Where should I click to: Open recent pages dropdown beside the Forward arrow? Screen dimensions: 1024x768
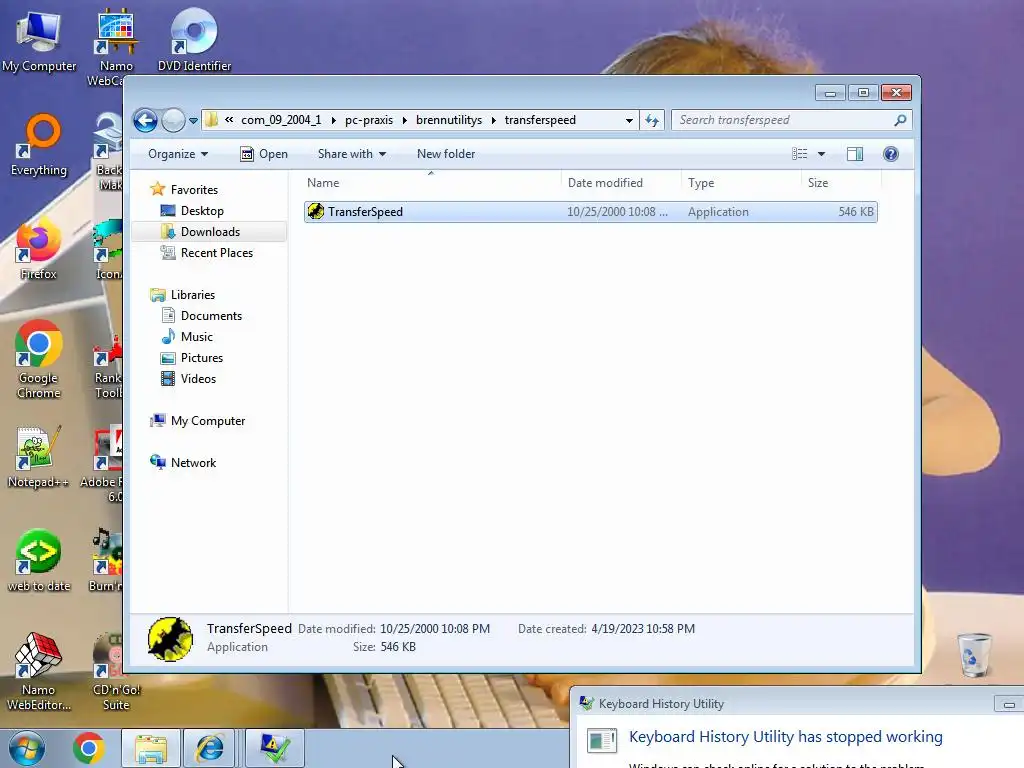(193, 121)
